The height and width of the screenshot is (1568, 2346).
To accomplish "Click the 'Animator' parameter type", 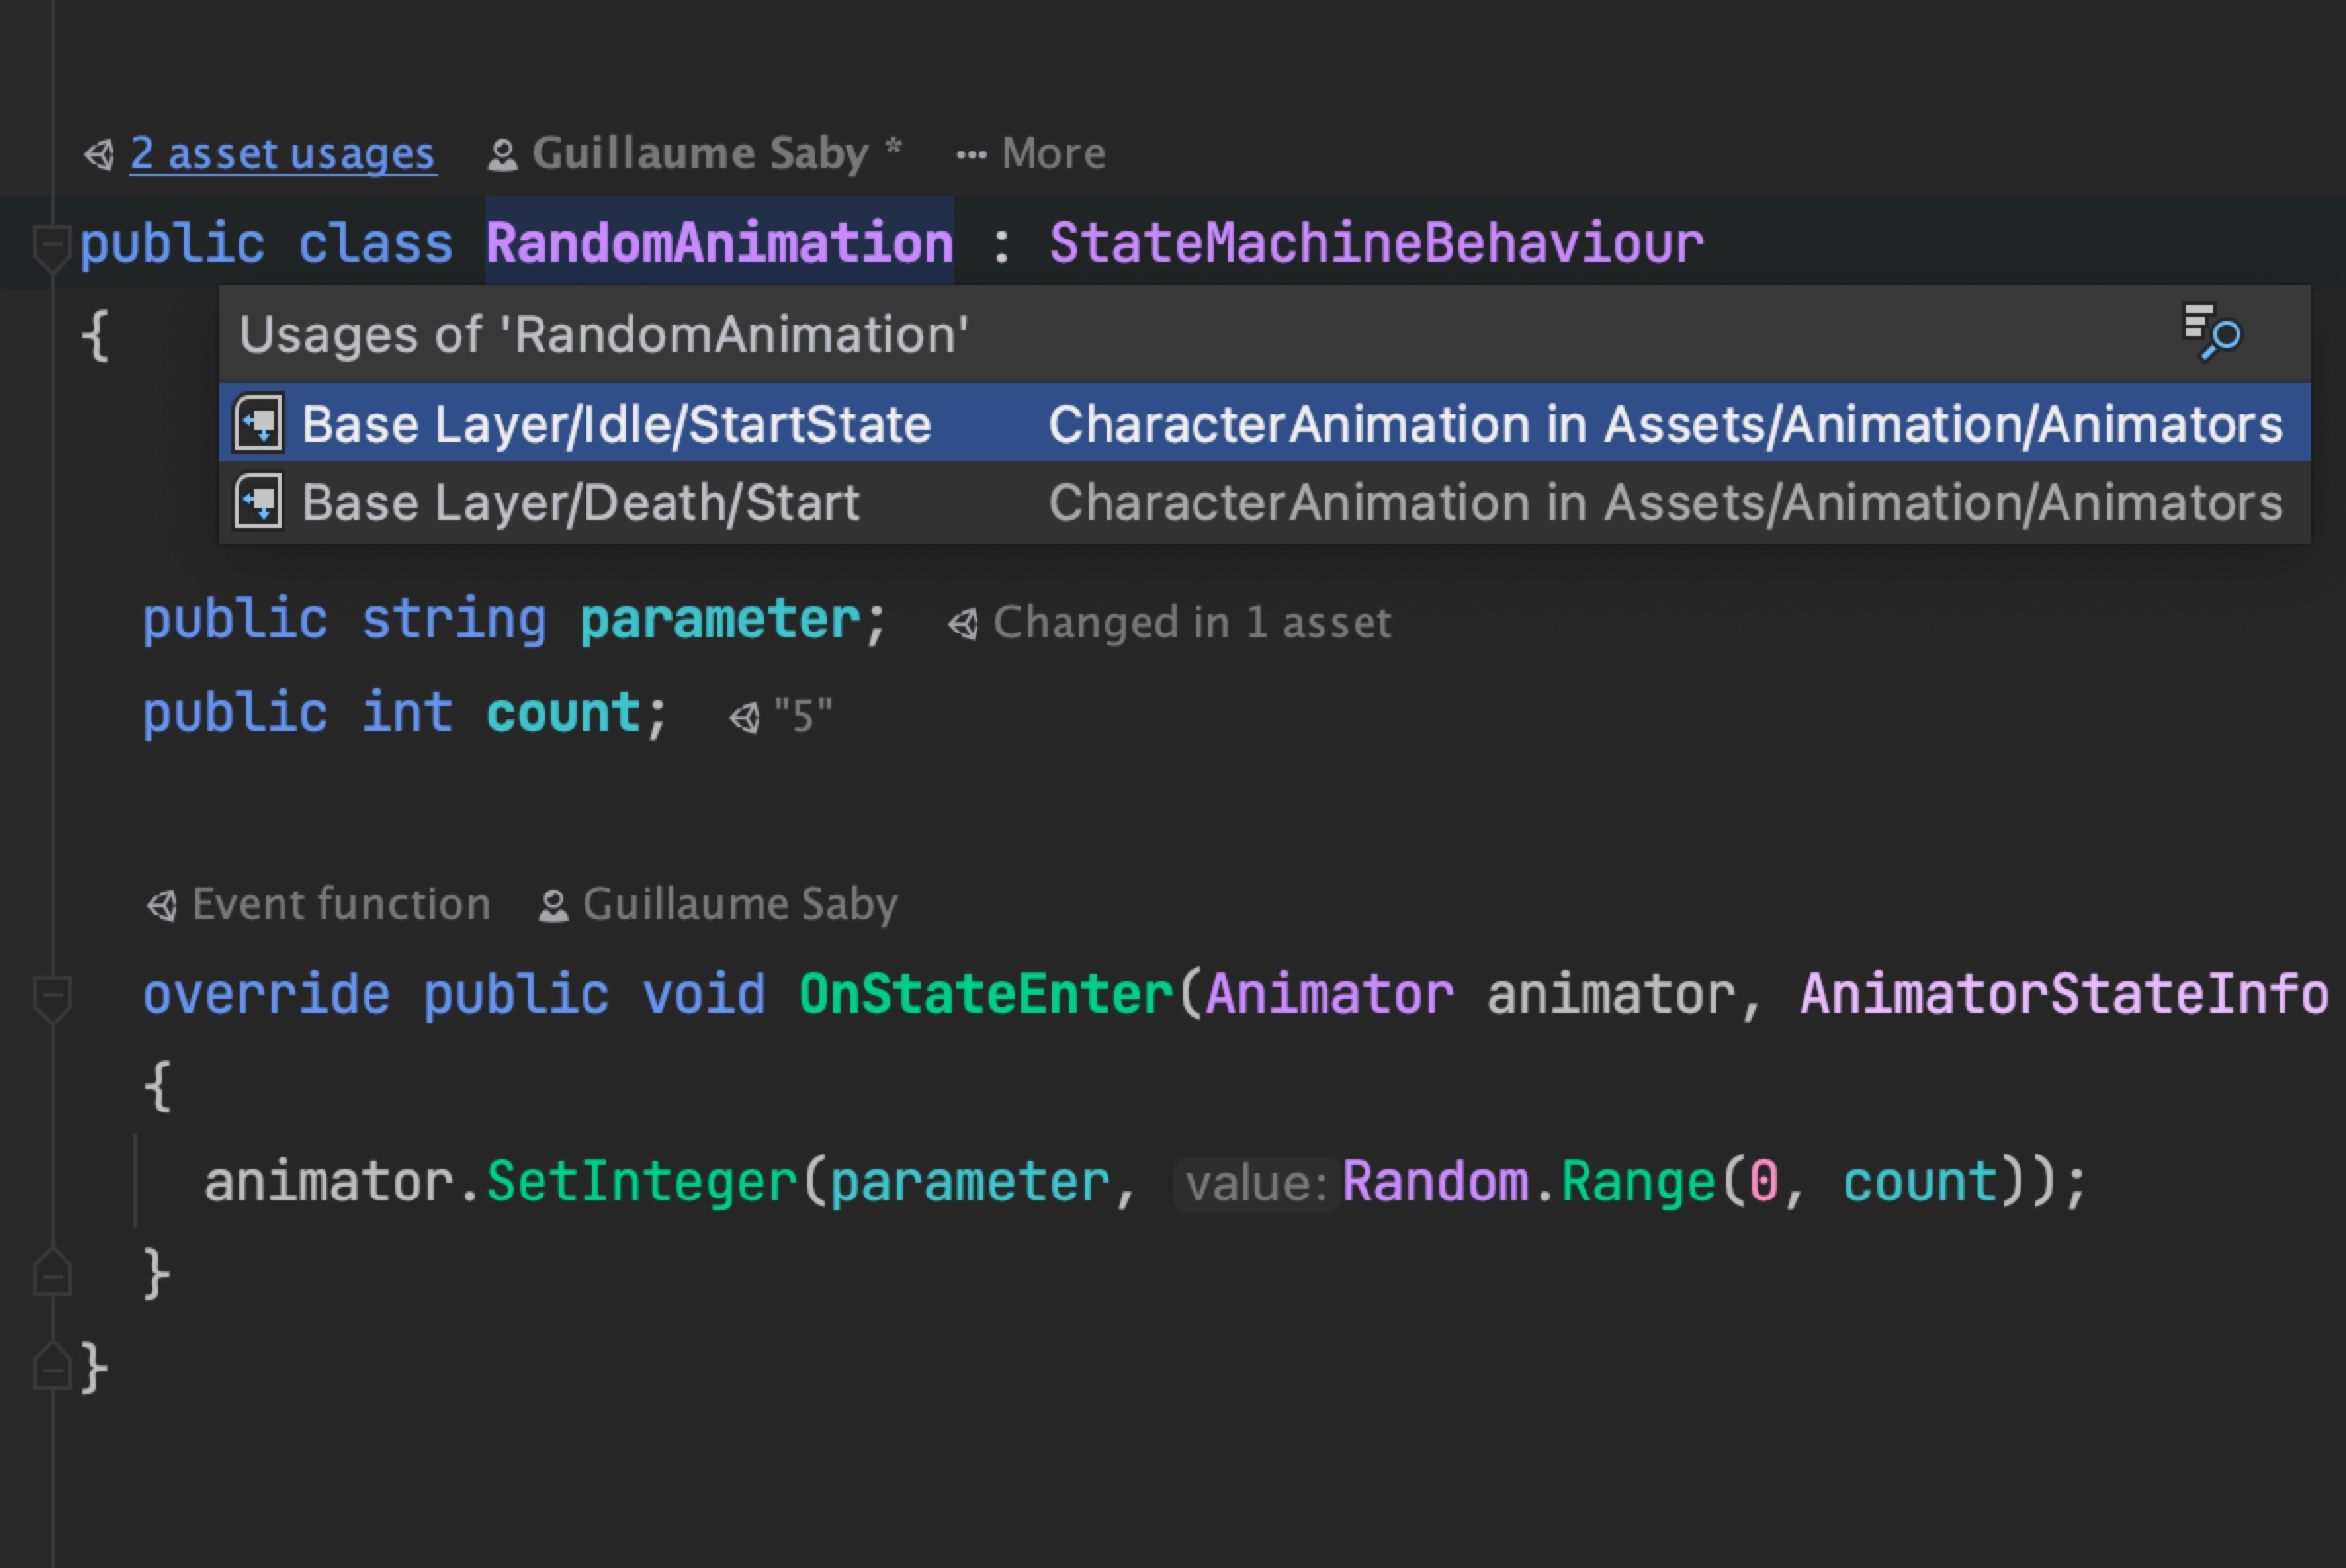I will [1330, 994].
